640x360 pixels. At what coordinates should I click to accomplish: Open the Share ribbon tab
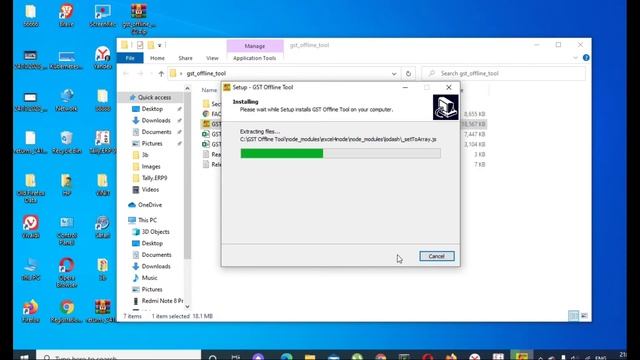[185, 58]
